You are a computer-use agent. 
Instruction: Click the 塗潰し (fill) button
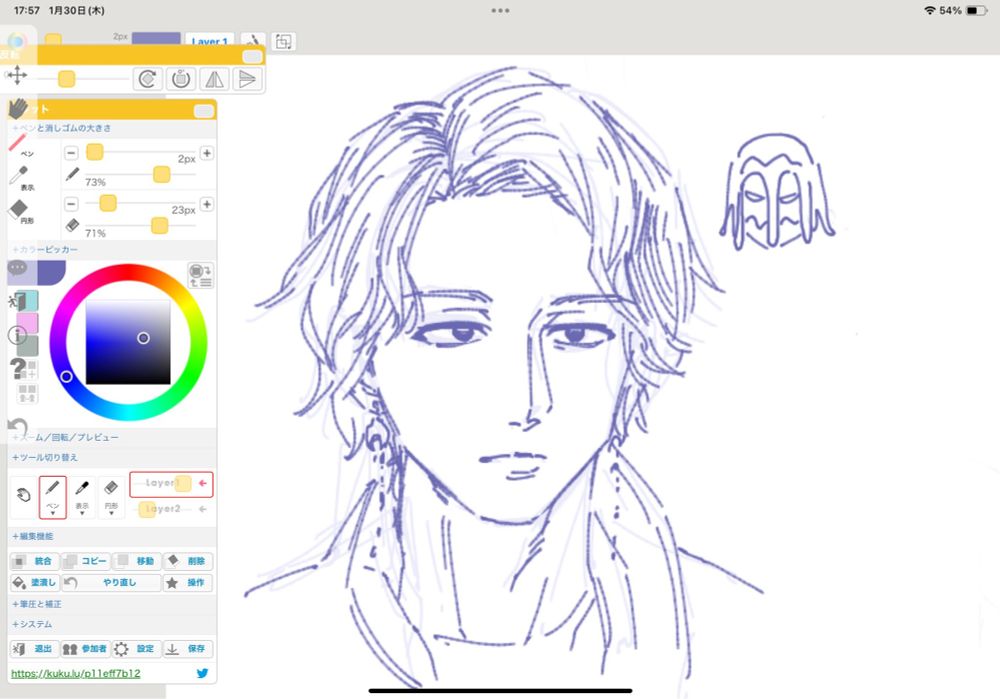pyautogui.click(x=34, y=582)
